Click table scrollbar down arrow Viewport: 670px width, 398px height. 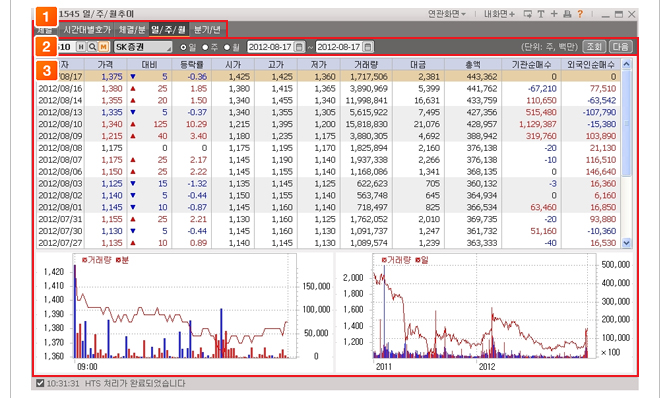click(x=626, y=243)
